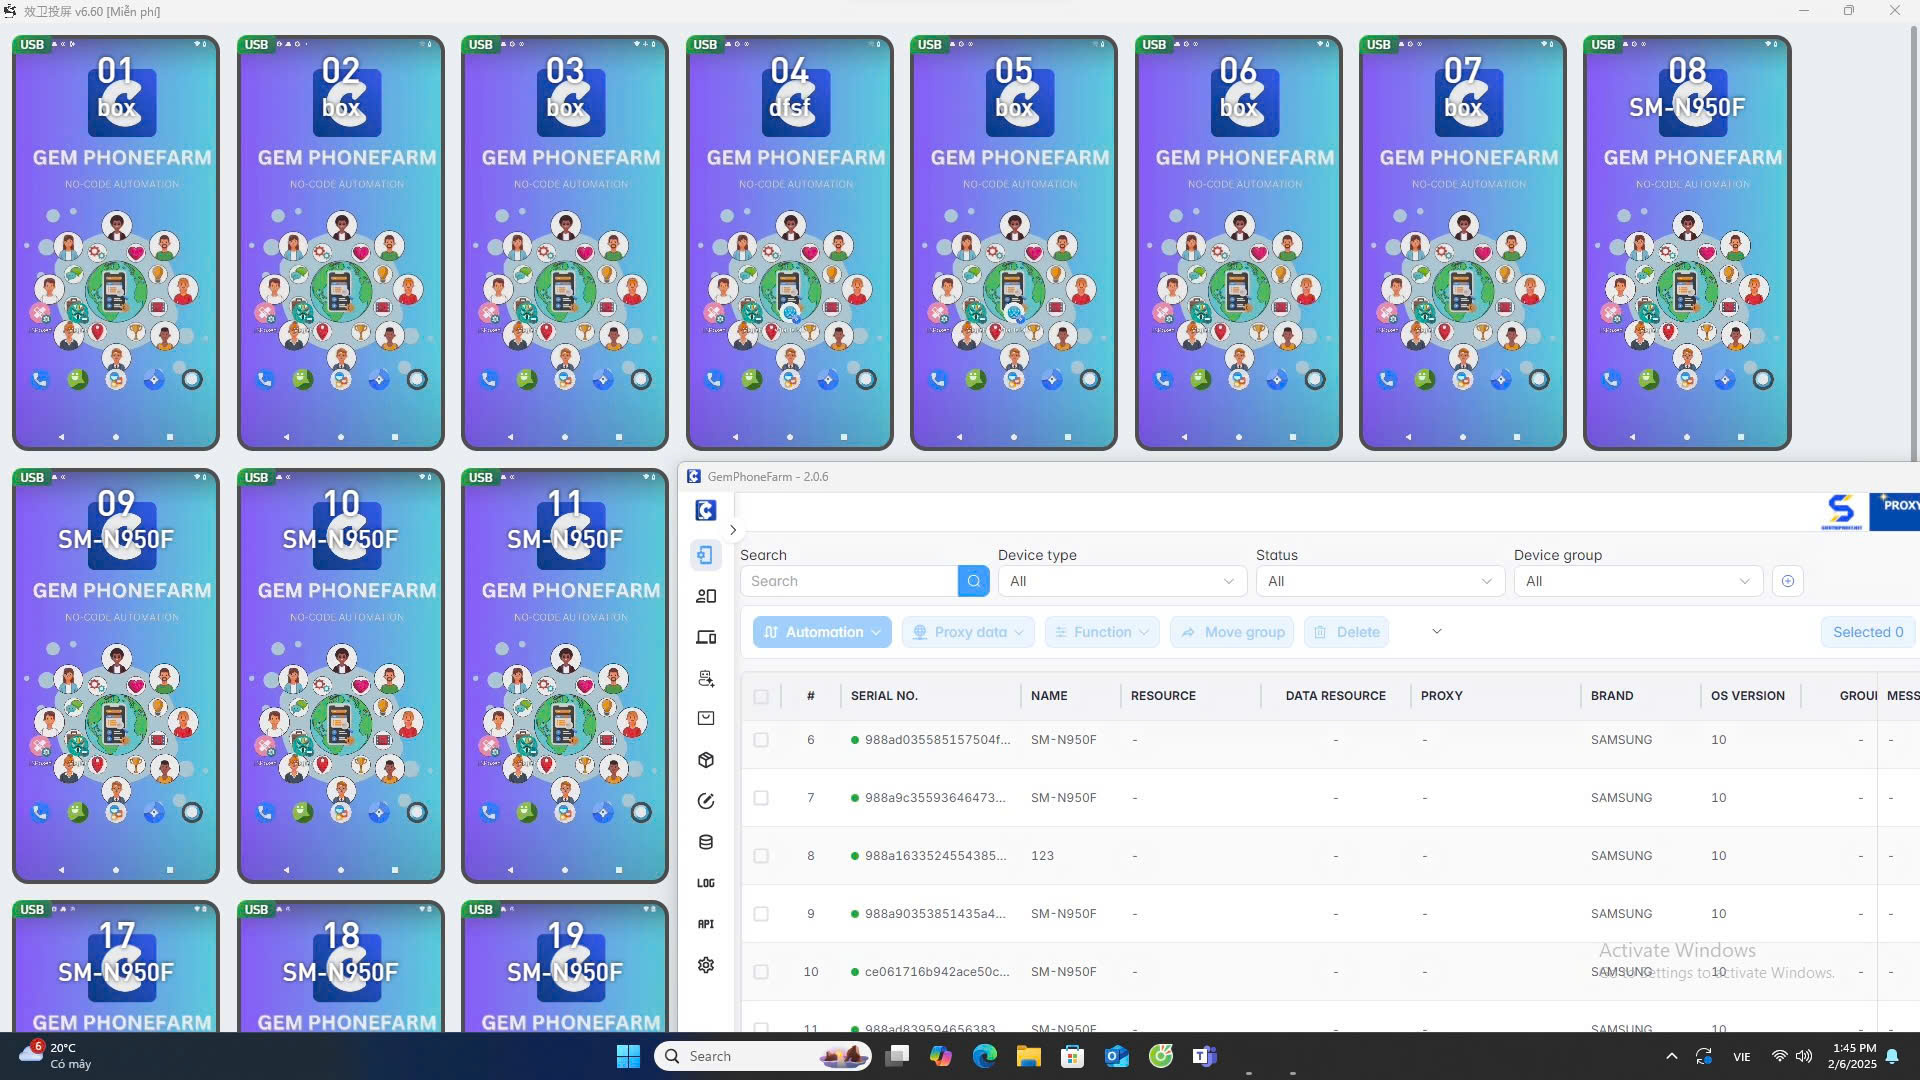Open File Explorer from the taskbar
This screenshot has width=1920, height=1080.
[1028, 1056]
